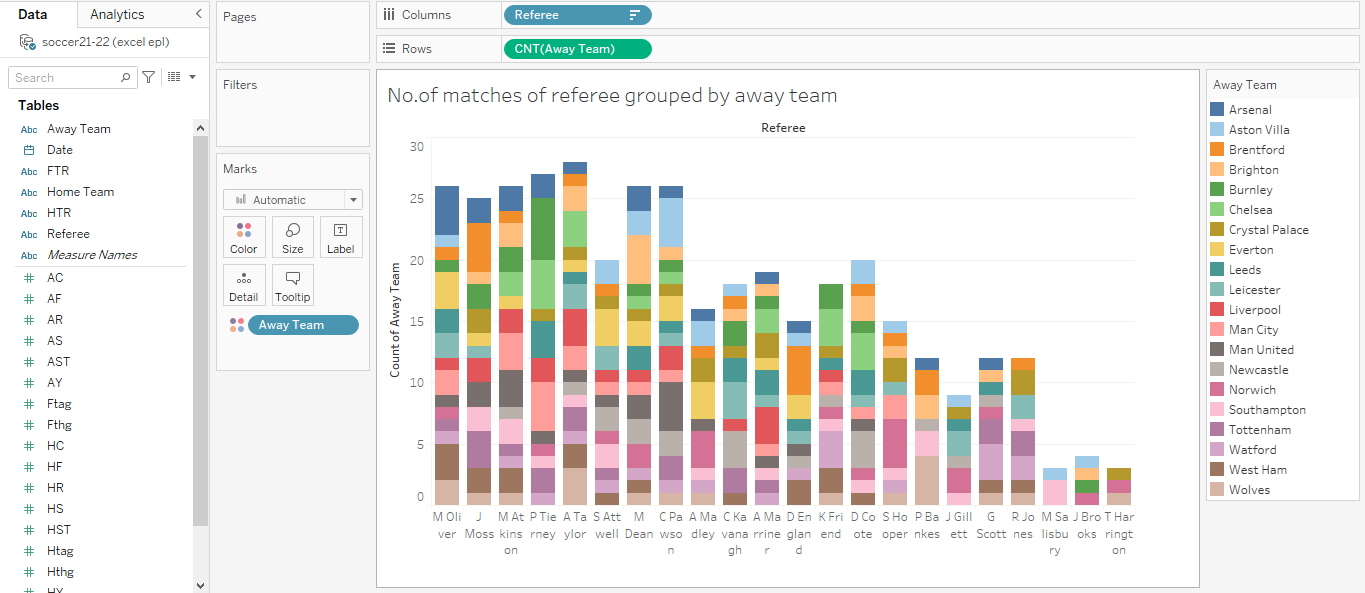
Task: Open Label options on the Marks card
Action: (341, 237)
